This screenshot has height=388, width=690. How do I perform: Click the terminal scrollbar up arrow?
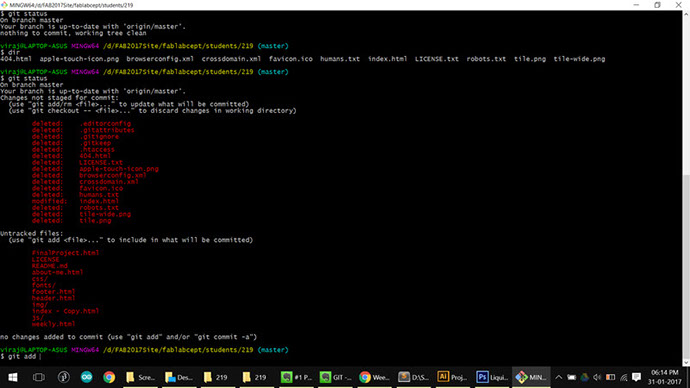pyautogui.click(x=686, y=14)
